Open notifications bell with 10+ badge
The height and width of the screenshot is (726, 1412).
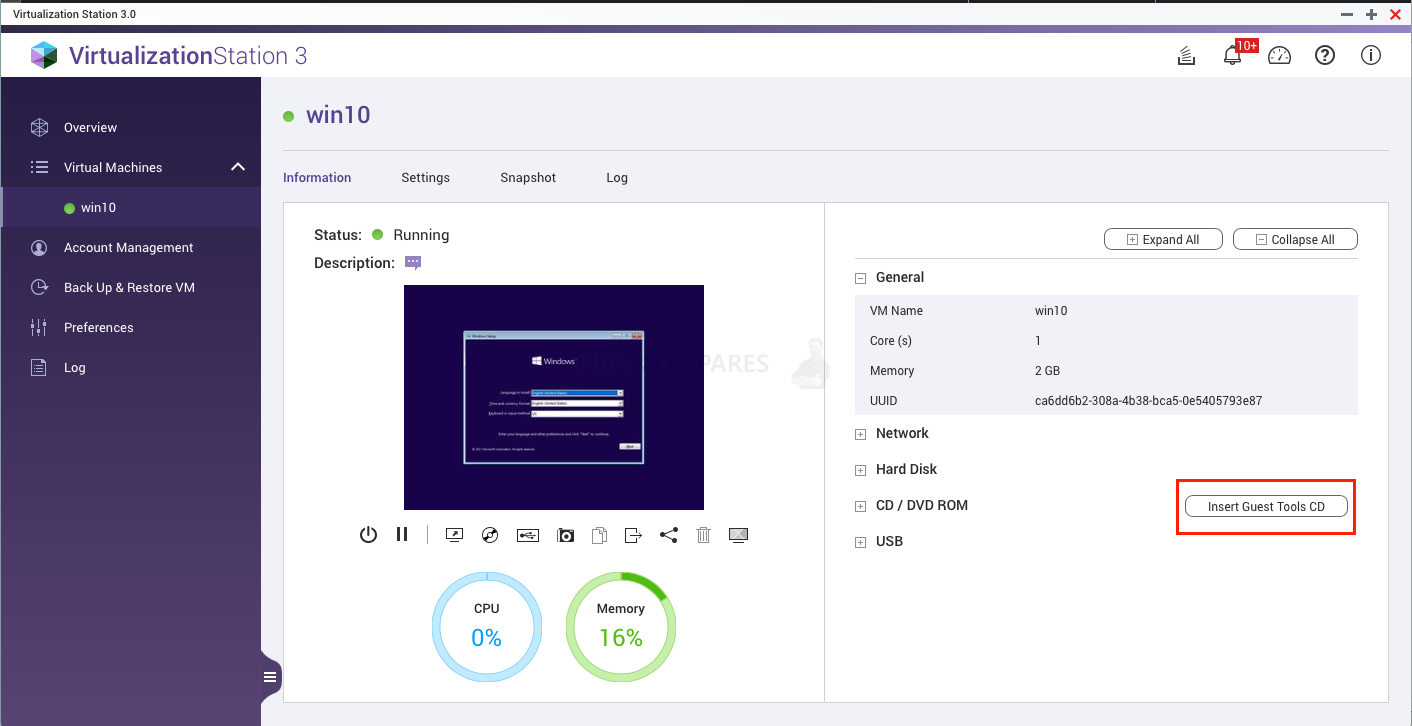pyautogui.click(x=1233, y=56)
